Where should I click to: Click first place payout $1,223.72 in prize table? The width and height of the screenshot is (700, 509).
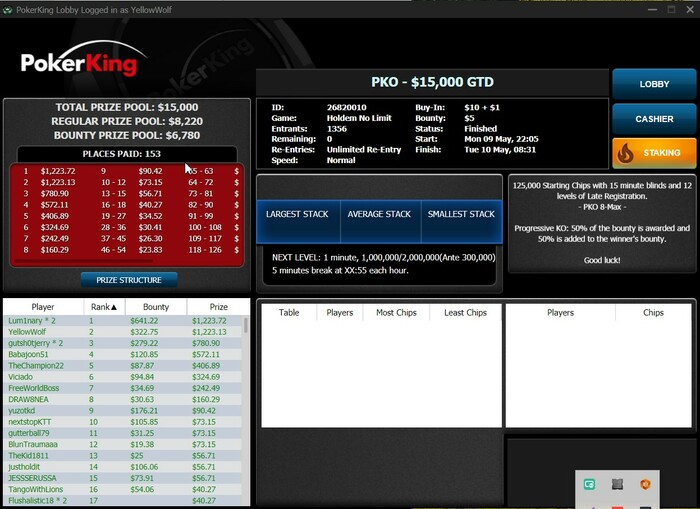click(x=58, y=171)
